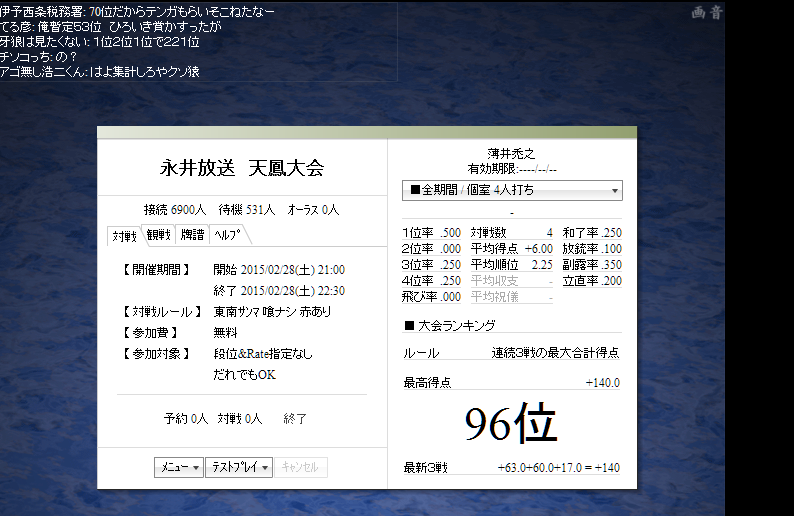
Task: Click the 予約 0人 count
Action: tap(186, 419)
